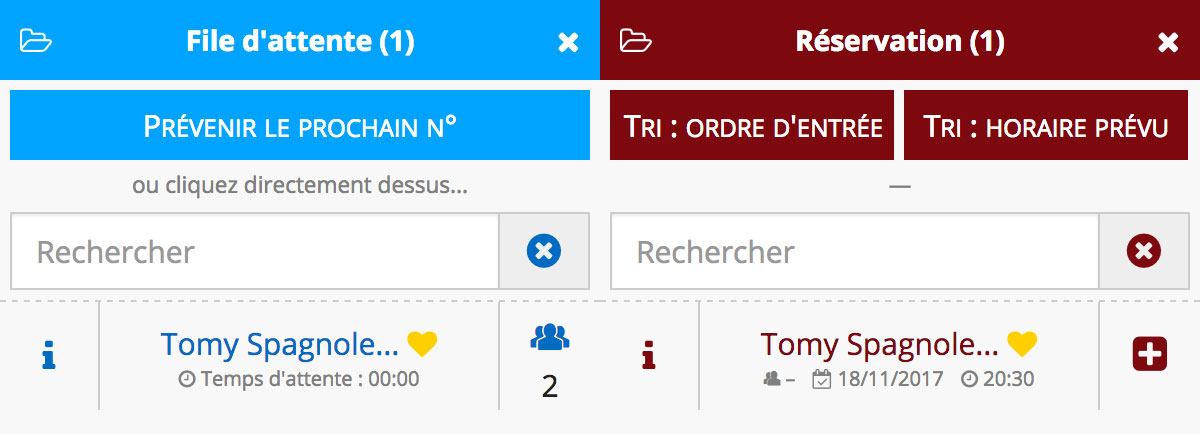
Task: Click the File d'attente (1) title
Action: pos(300,41)
